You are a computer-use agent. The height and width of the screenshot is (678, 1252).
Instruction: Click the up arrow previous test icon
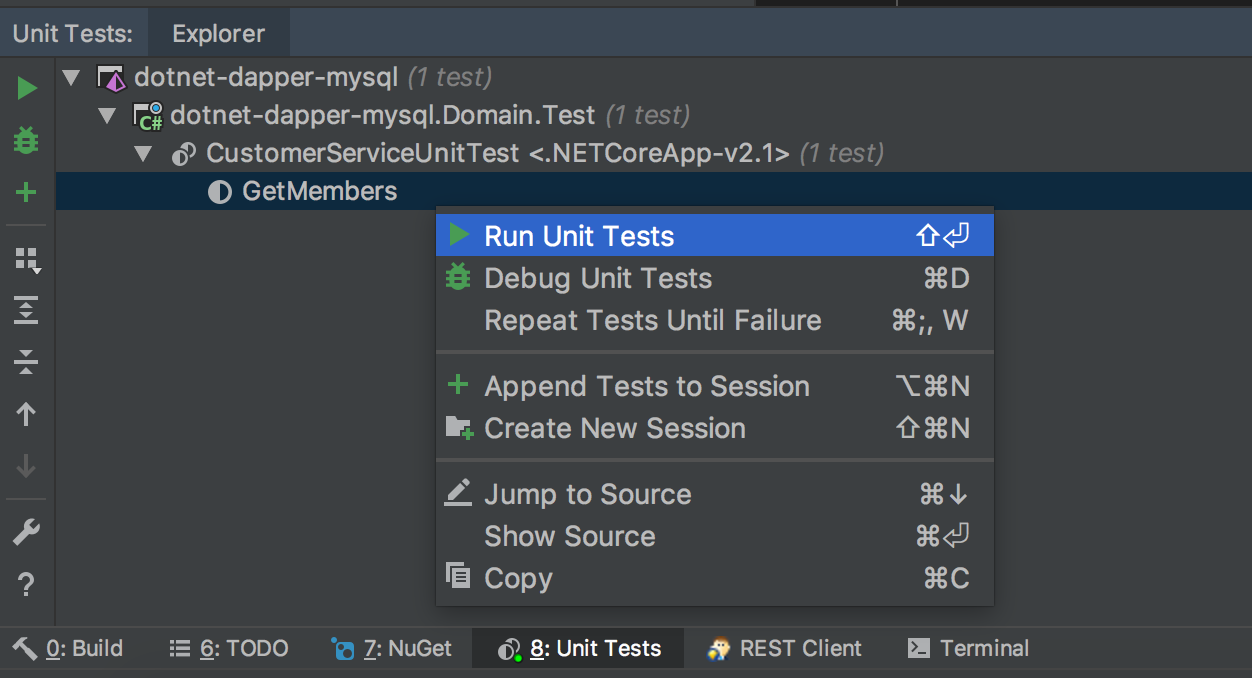[x=27, y=414]
